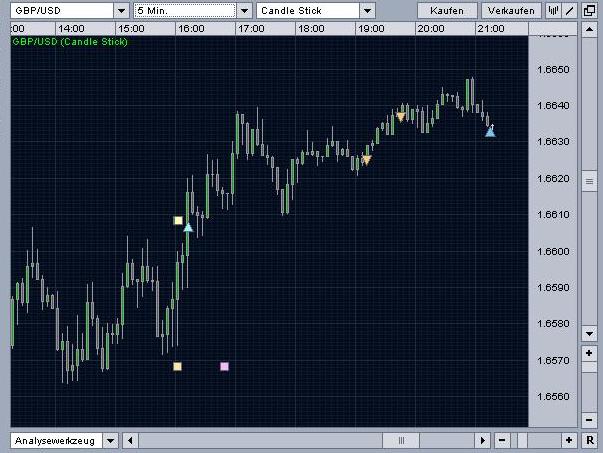Click the blue up-triangle marker near 16:00

(188, 228)
